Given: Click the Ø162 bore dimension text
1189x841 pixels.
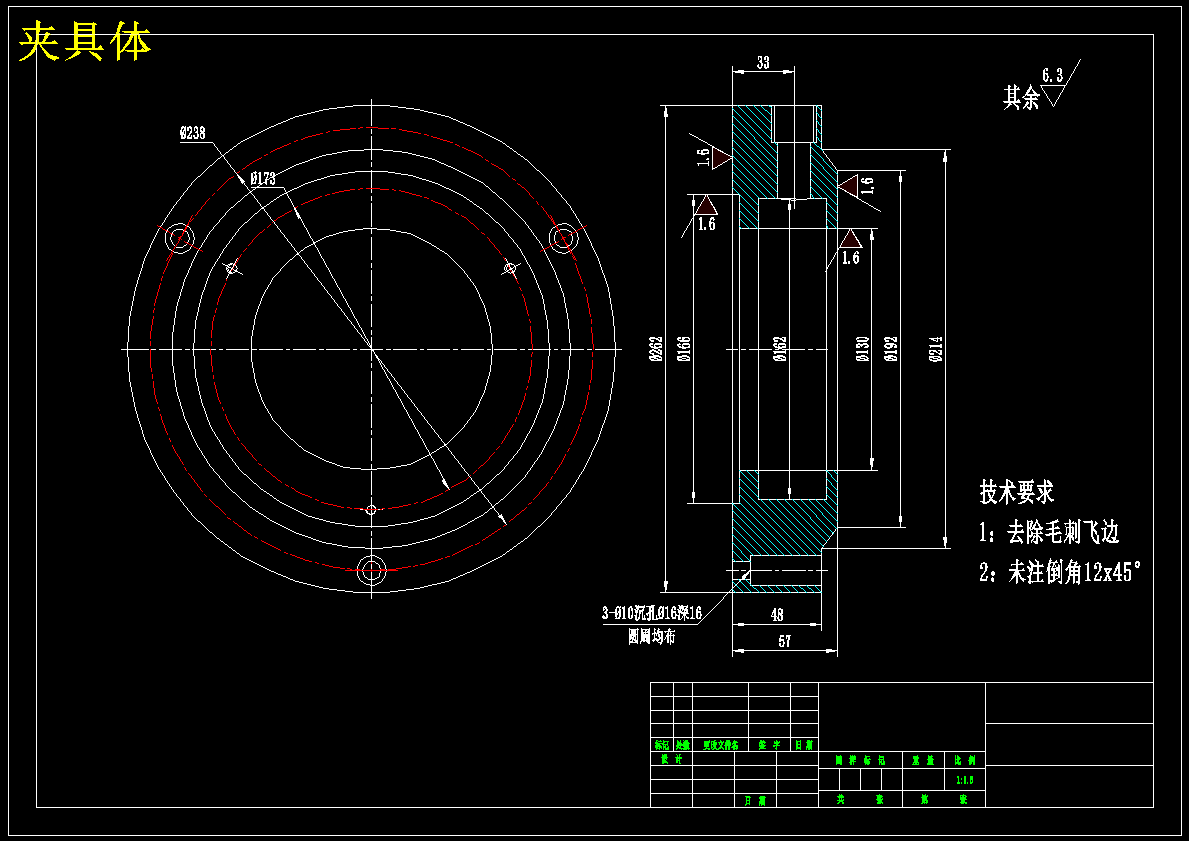Looking at the screenshot, I should tap(780, 349).
